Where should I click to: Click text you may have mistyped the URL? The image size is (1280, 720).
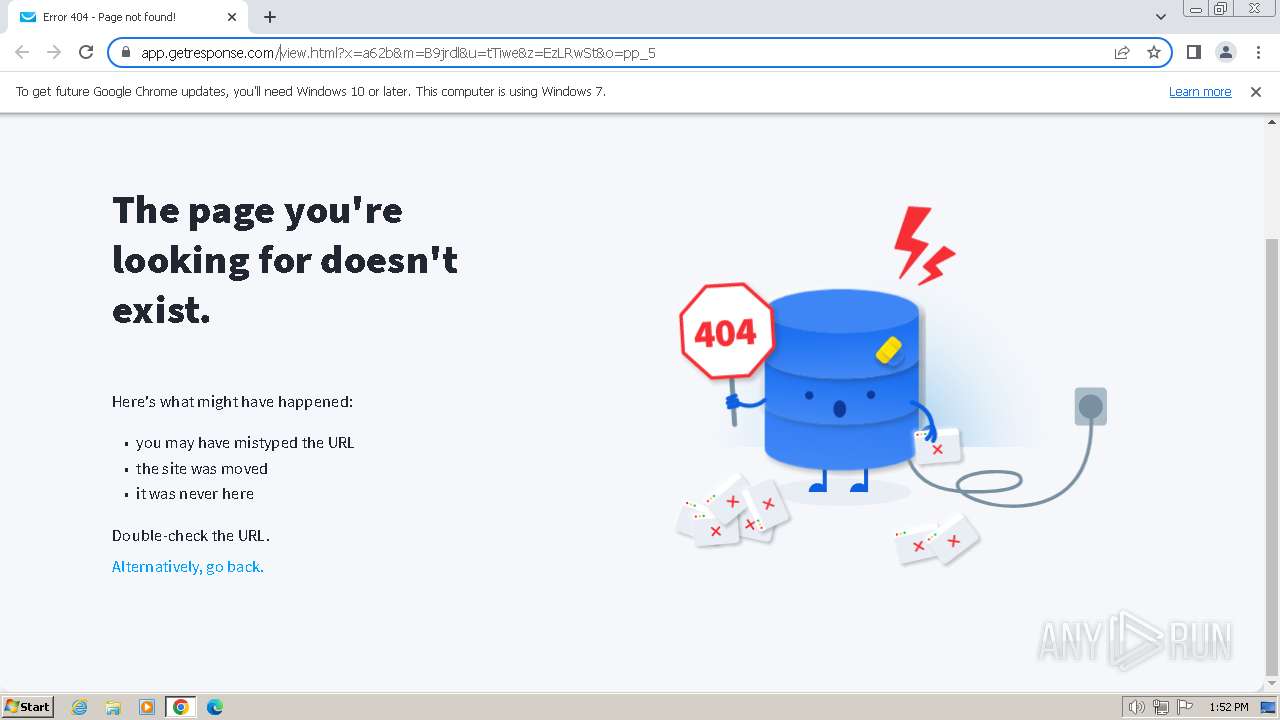pos(245,443)
